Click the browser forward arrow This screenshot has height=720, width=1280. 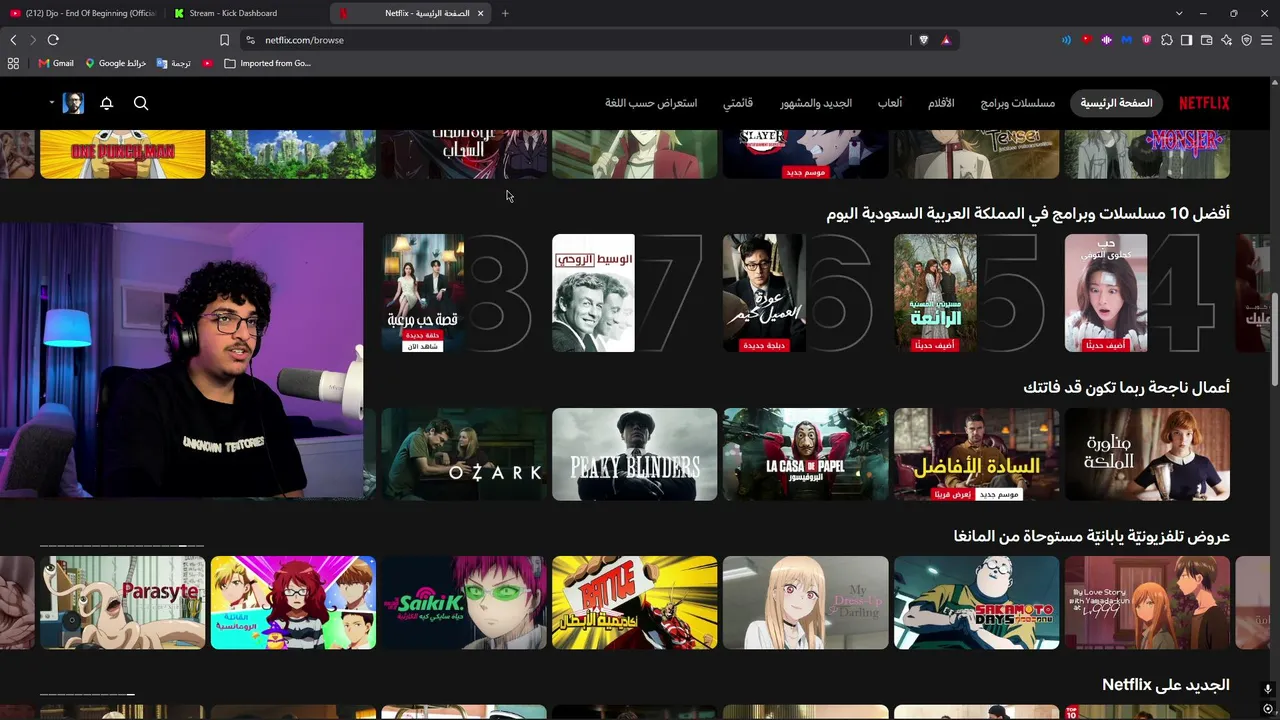click(32, 40)
